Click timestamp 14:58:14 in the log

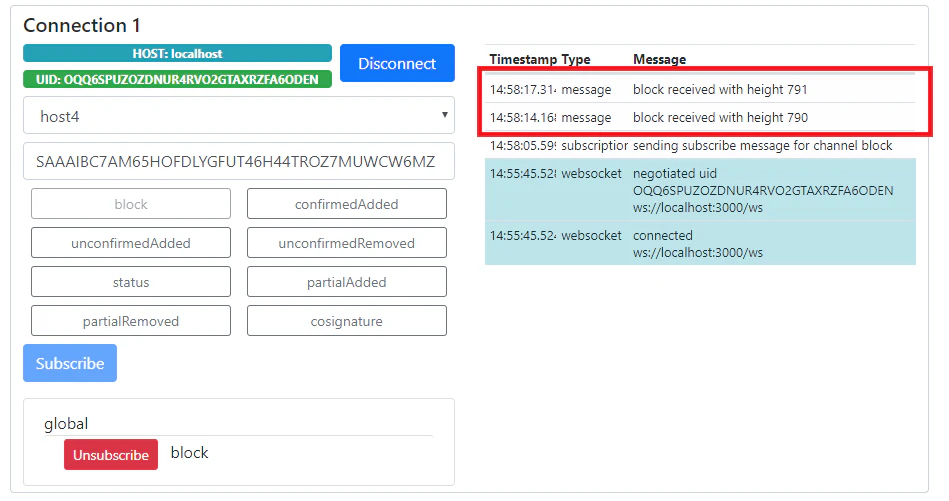(x=523, y=117)
